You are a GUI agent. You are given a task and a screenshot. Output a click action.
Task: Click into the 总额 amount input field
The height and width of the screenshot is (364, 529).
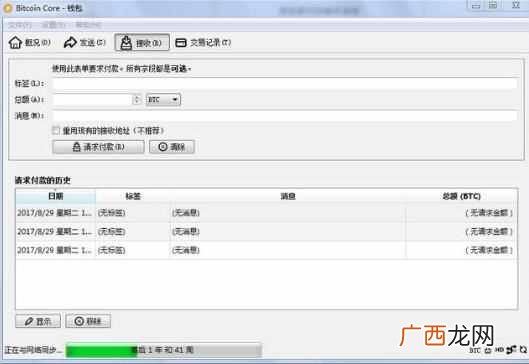point(92,100)
